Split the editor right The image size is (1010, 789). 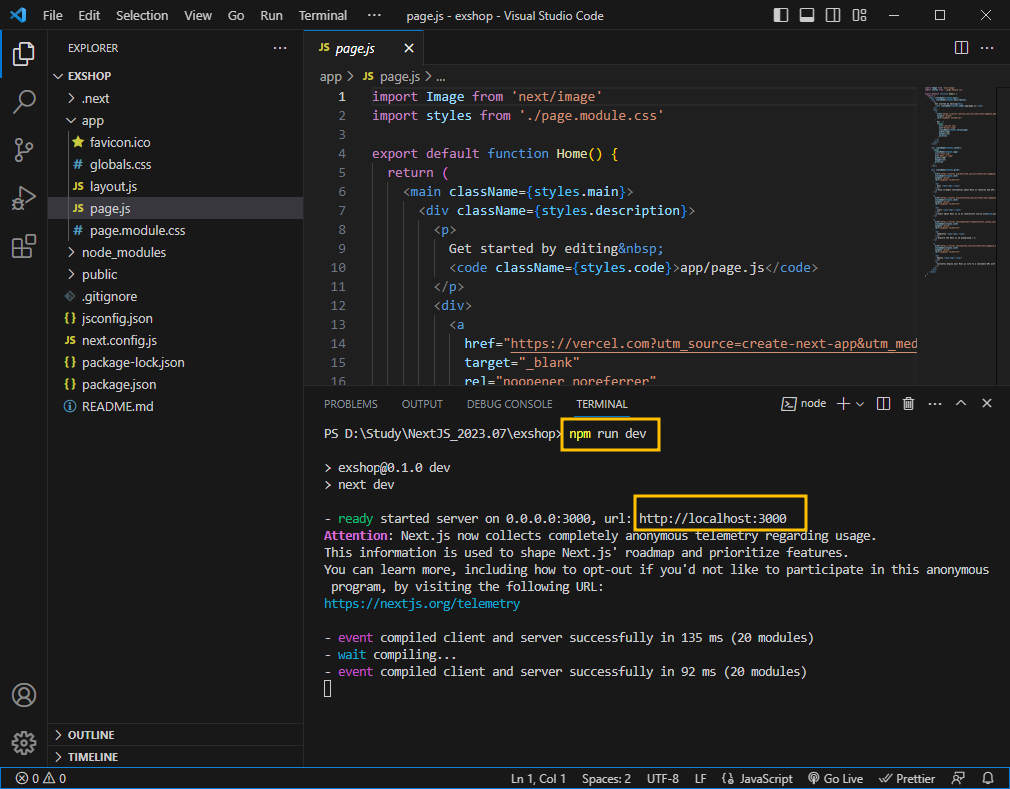click(x=961, y=48)
